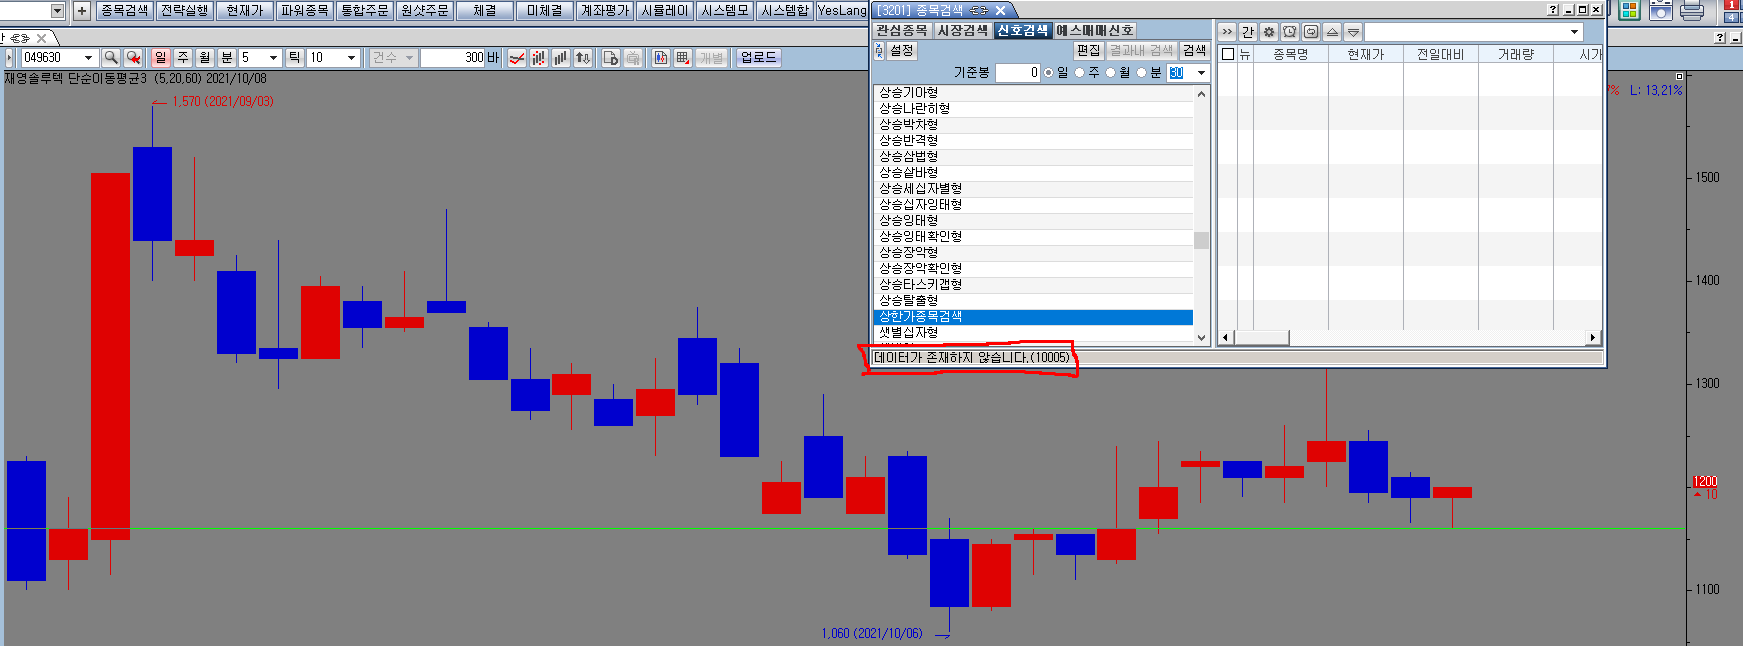The width and height of the screenshot is (1743, 646).
Task: Click the plus icon in top toolbar
Action: [x=82, y=11]
